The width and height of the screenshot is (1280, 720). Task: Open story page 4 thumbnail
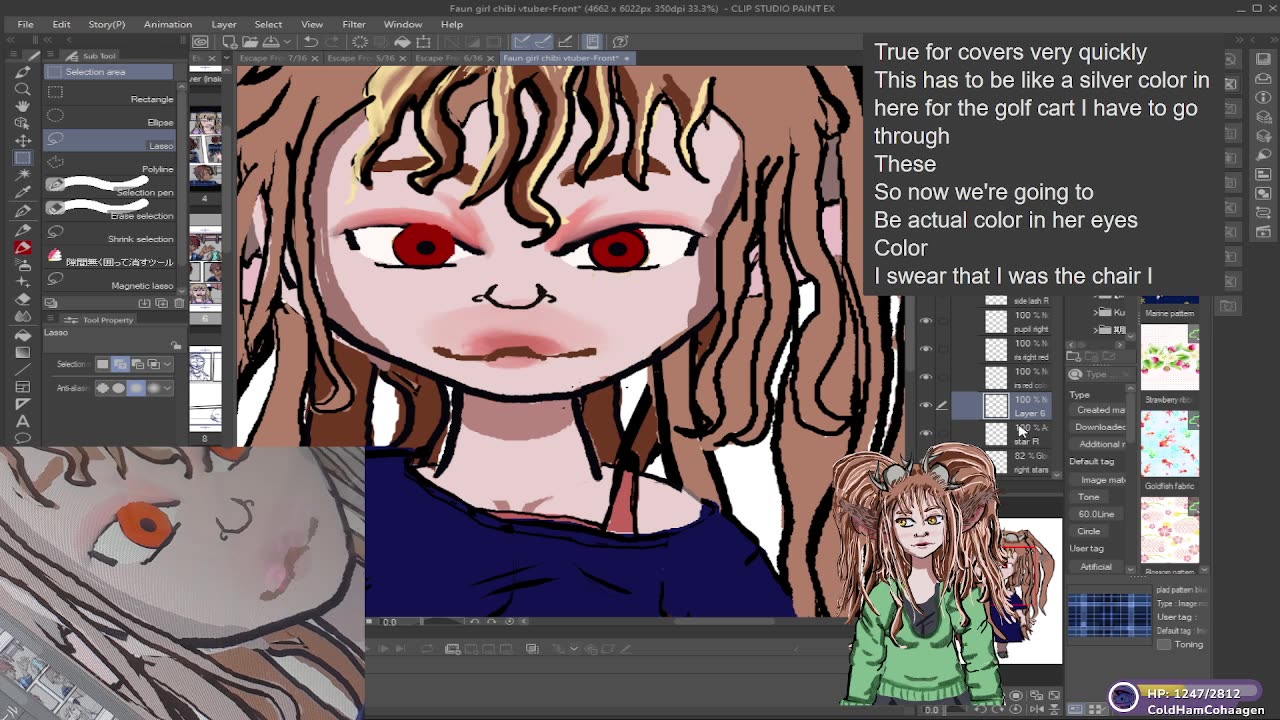(x=205, y=150)
